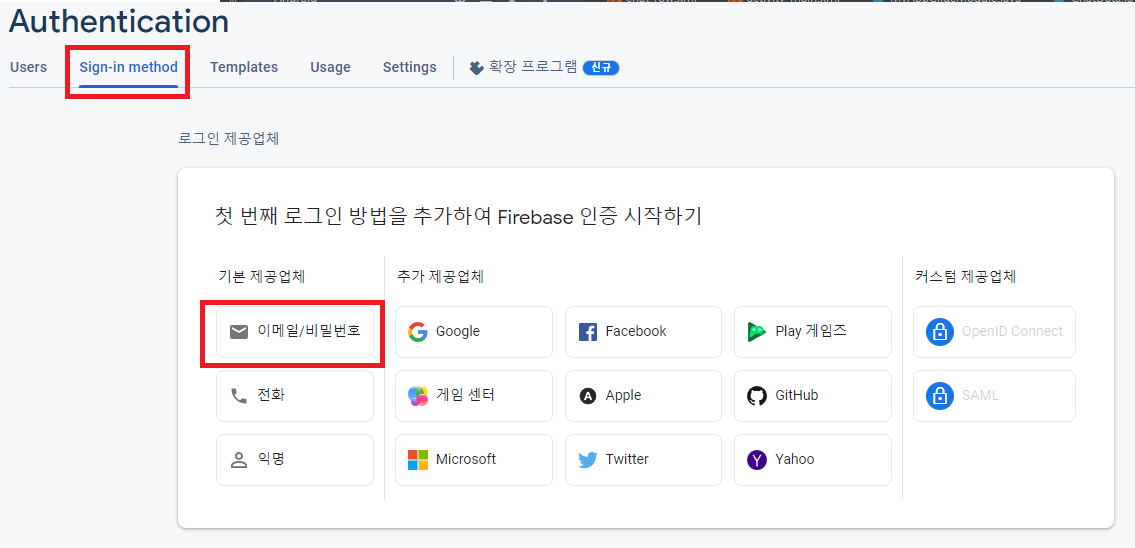Click the 커스텀 제공업체 column heading
The width and height of the screenshot is (1135, 548).
pos(966,276)
